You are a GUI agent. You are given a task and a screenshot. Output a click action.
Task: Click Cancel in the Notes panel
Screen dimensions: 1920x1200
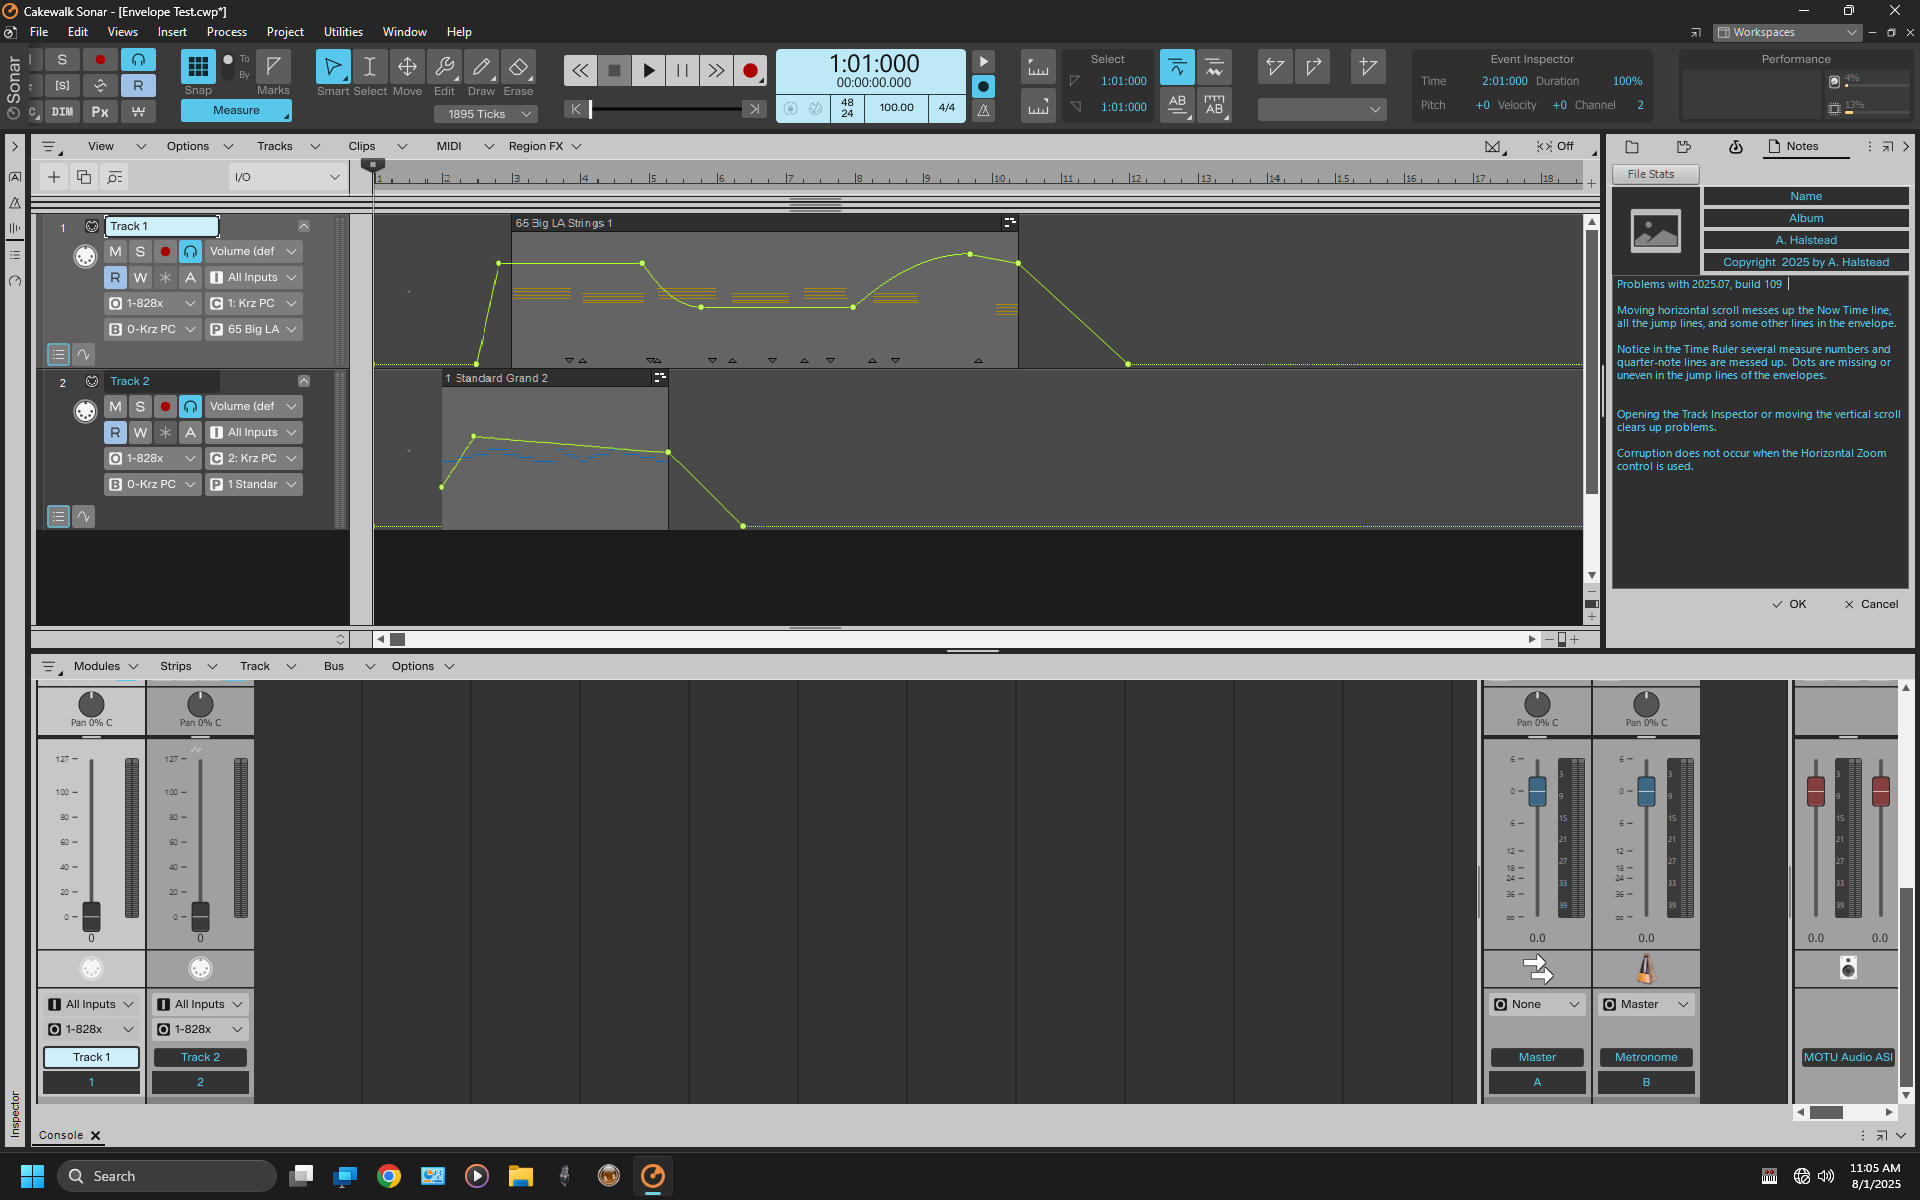pos(1871,604)
